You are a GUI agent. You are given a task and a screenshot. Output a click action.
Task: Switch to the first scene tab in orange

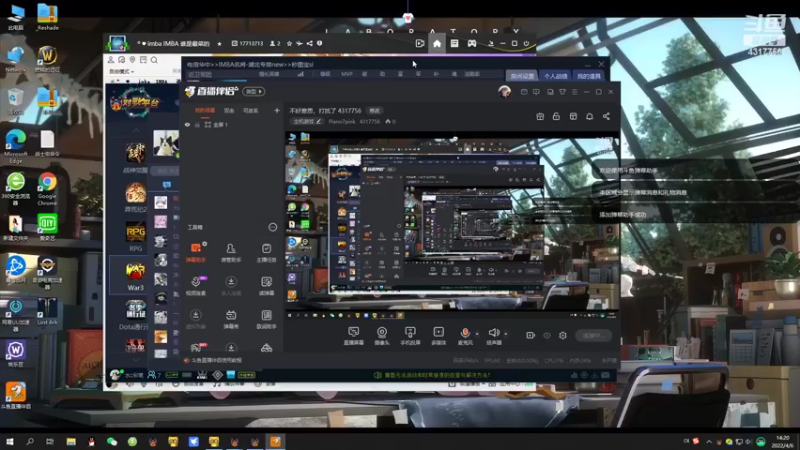pos(205,110)
